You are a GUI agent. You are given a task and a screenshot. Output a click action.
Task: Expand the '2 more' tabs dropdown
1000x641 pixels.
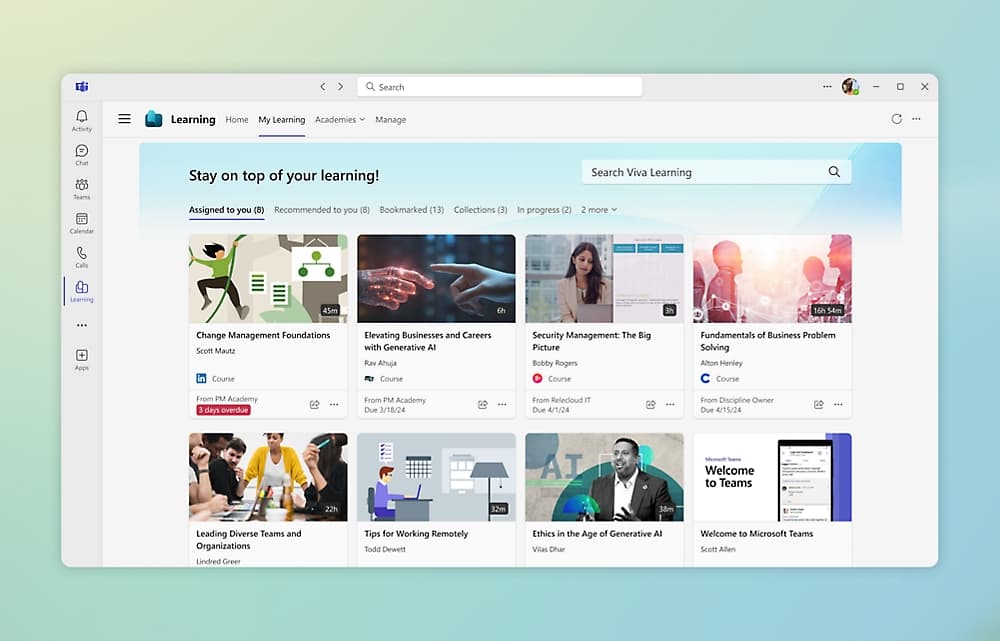click(599, 210)
